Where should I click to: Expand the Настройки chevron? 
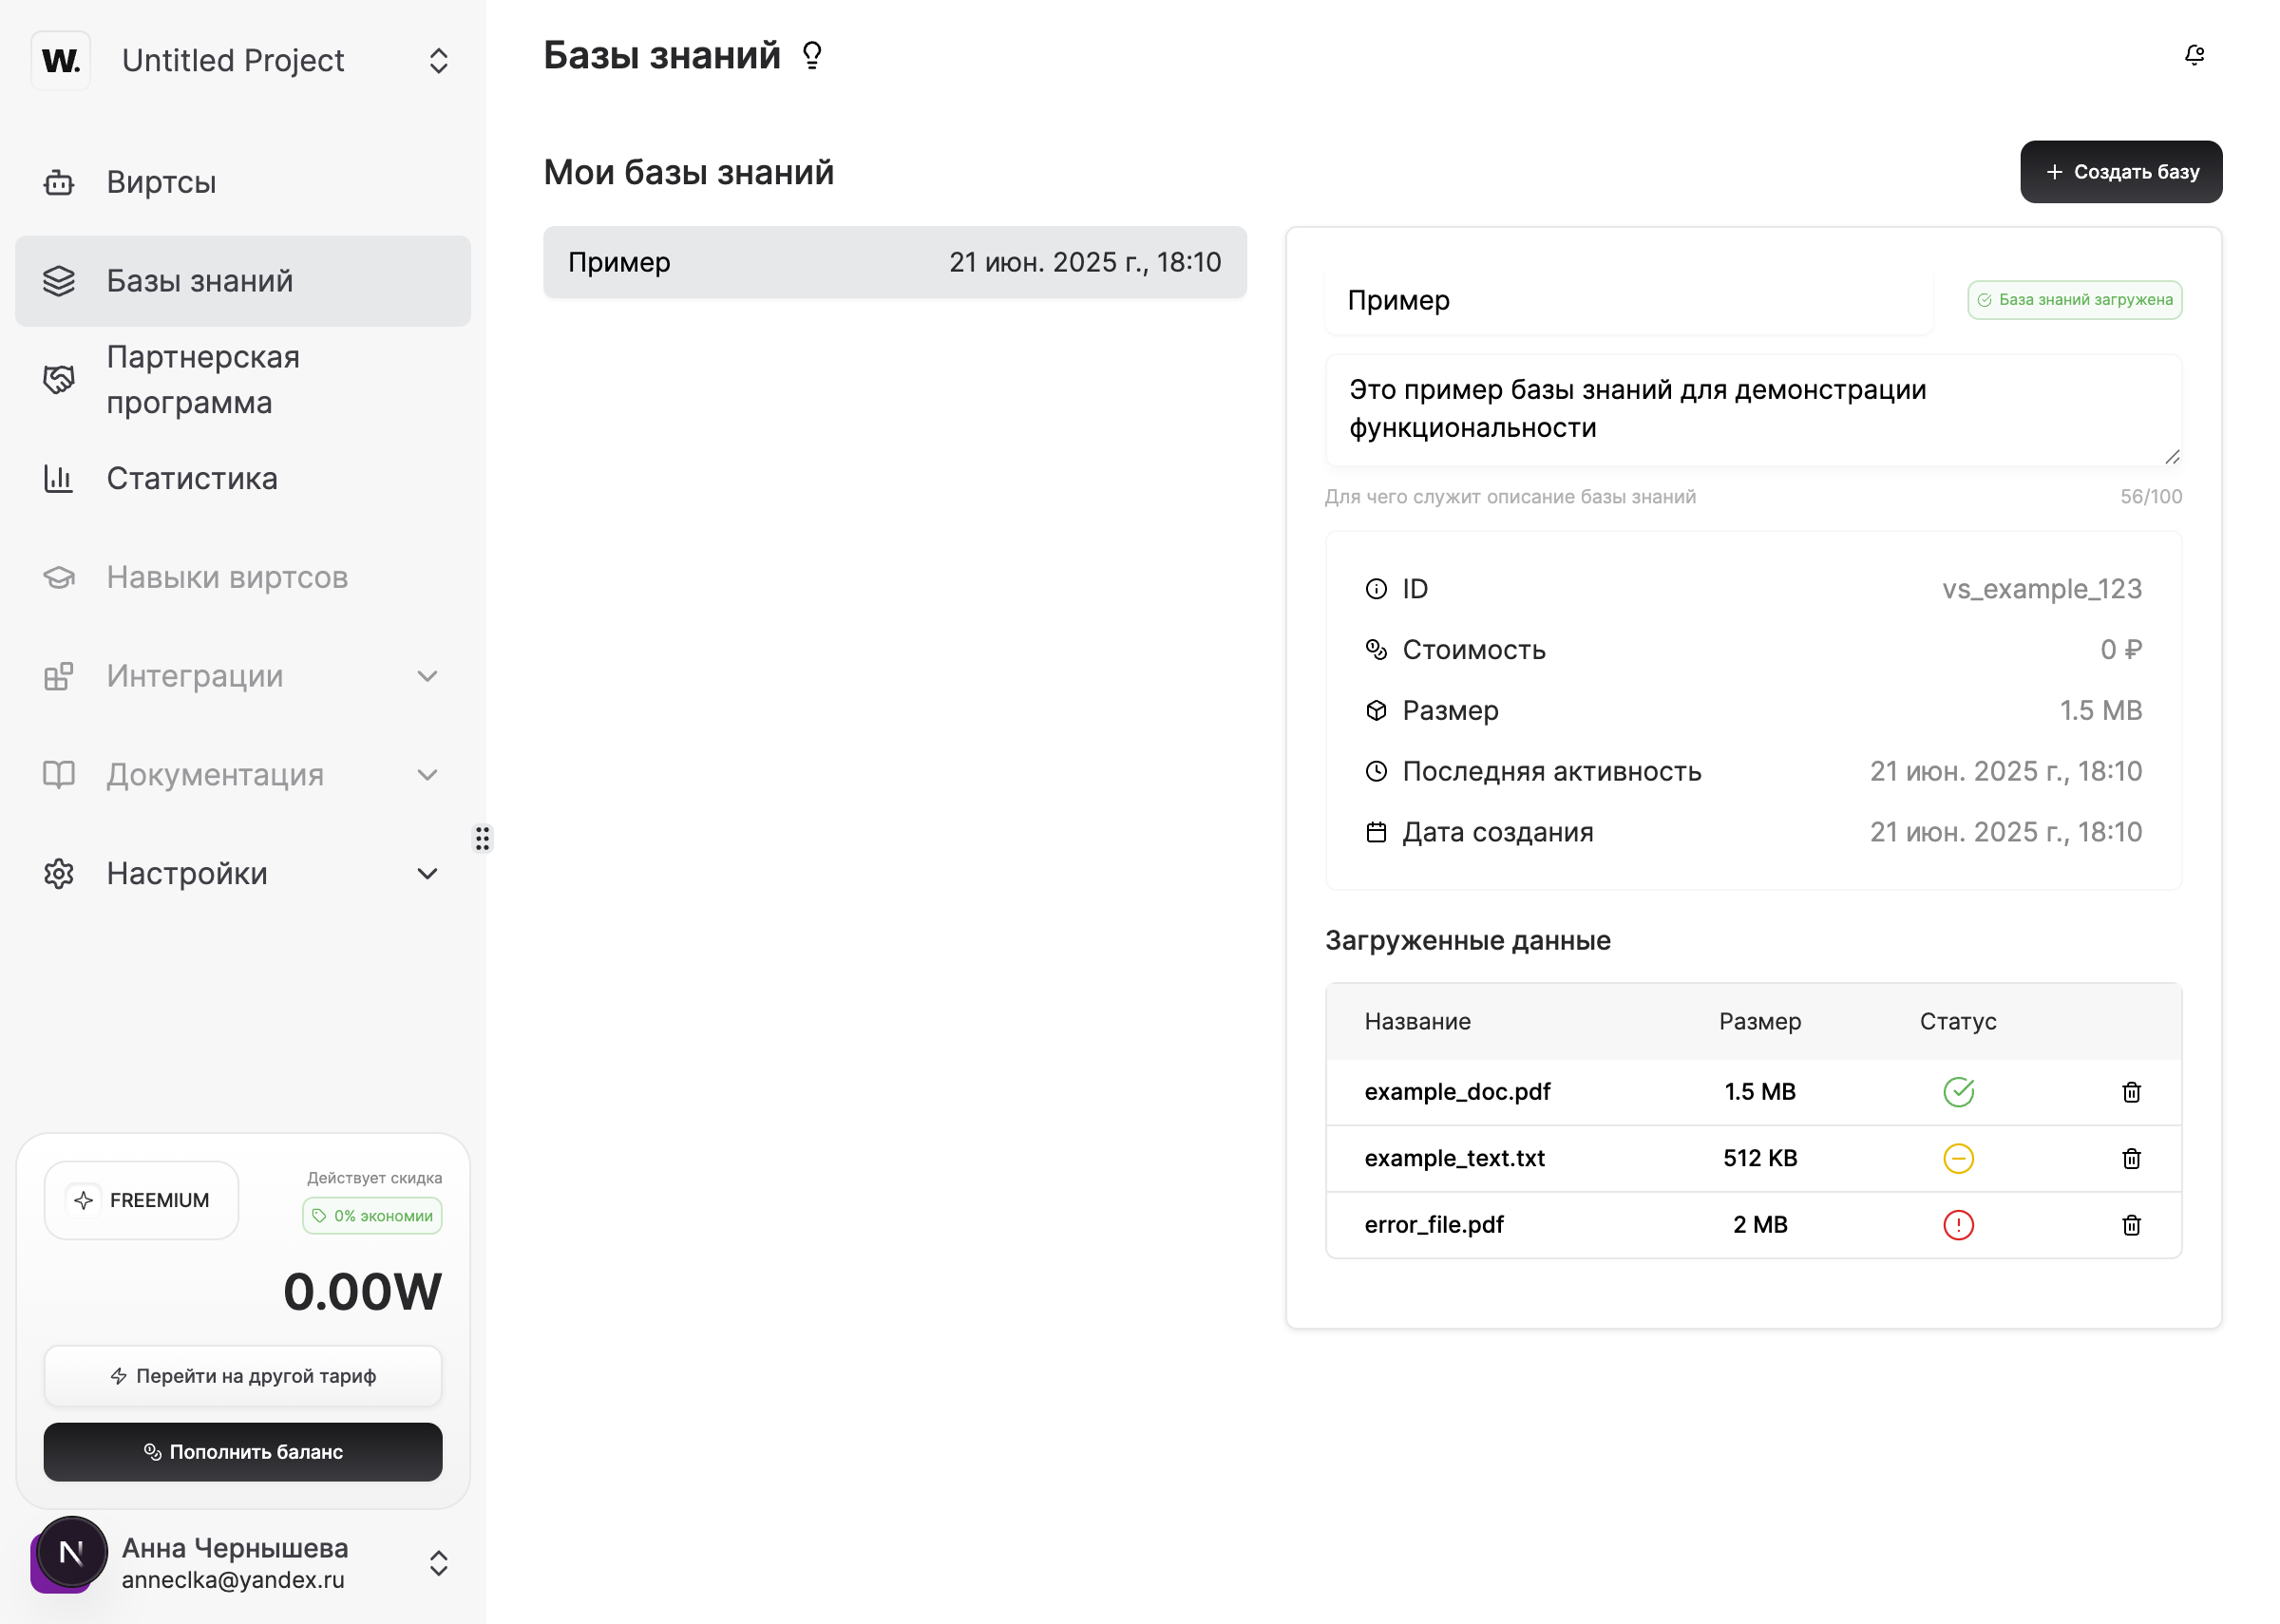(427, 874)
